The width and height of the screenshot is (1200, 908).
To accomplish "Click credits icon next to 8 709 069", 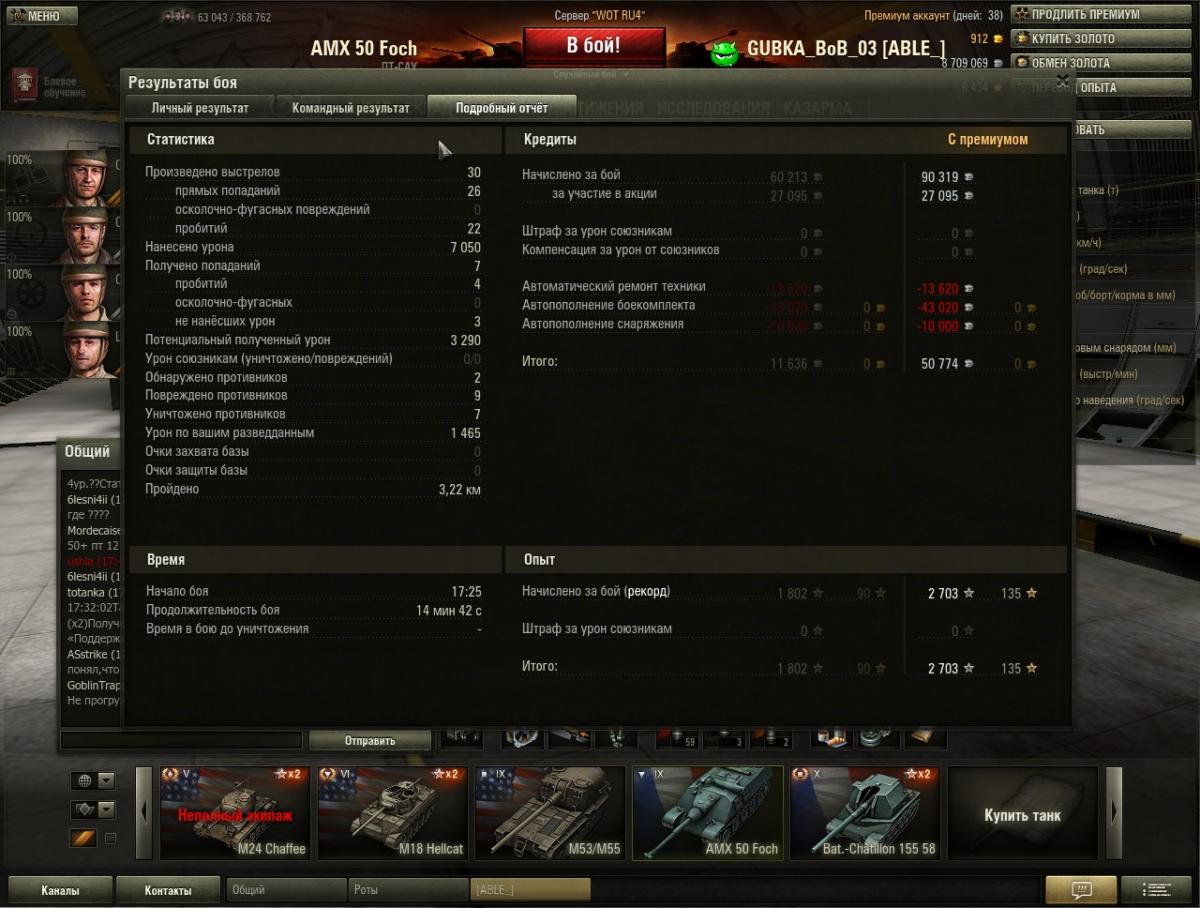I will (999, 63).
